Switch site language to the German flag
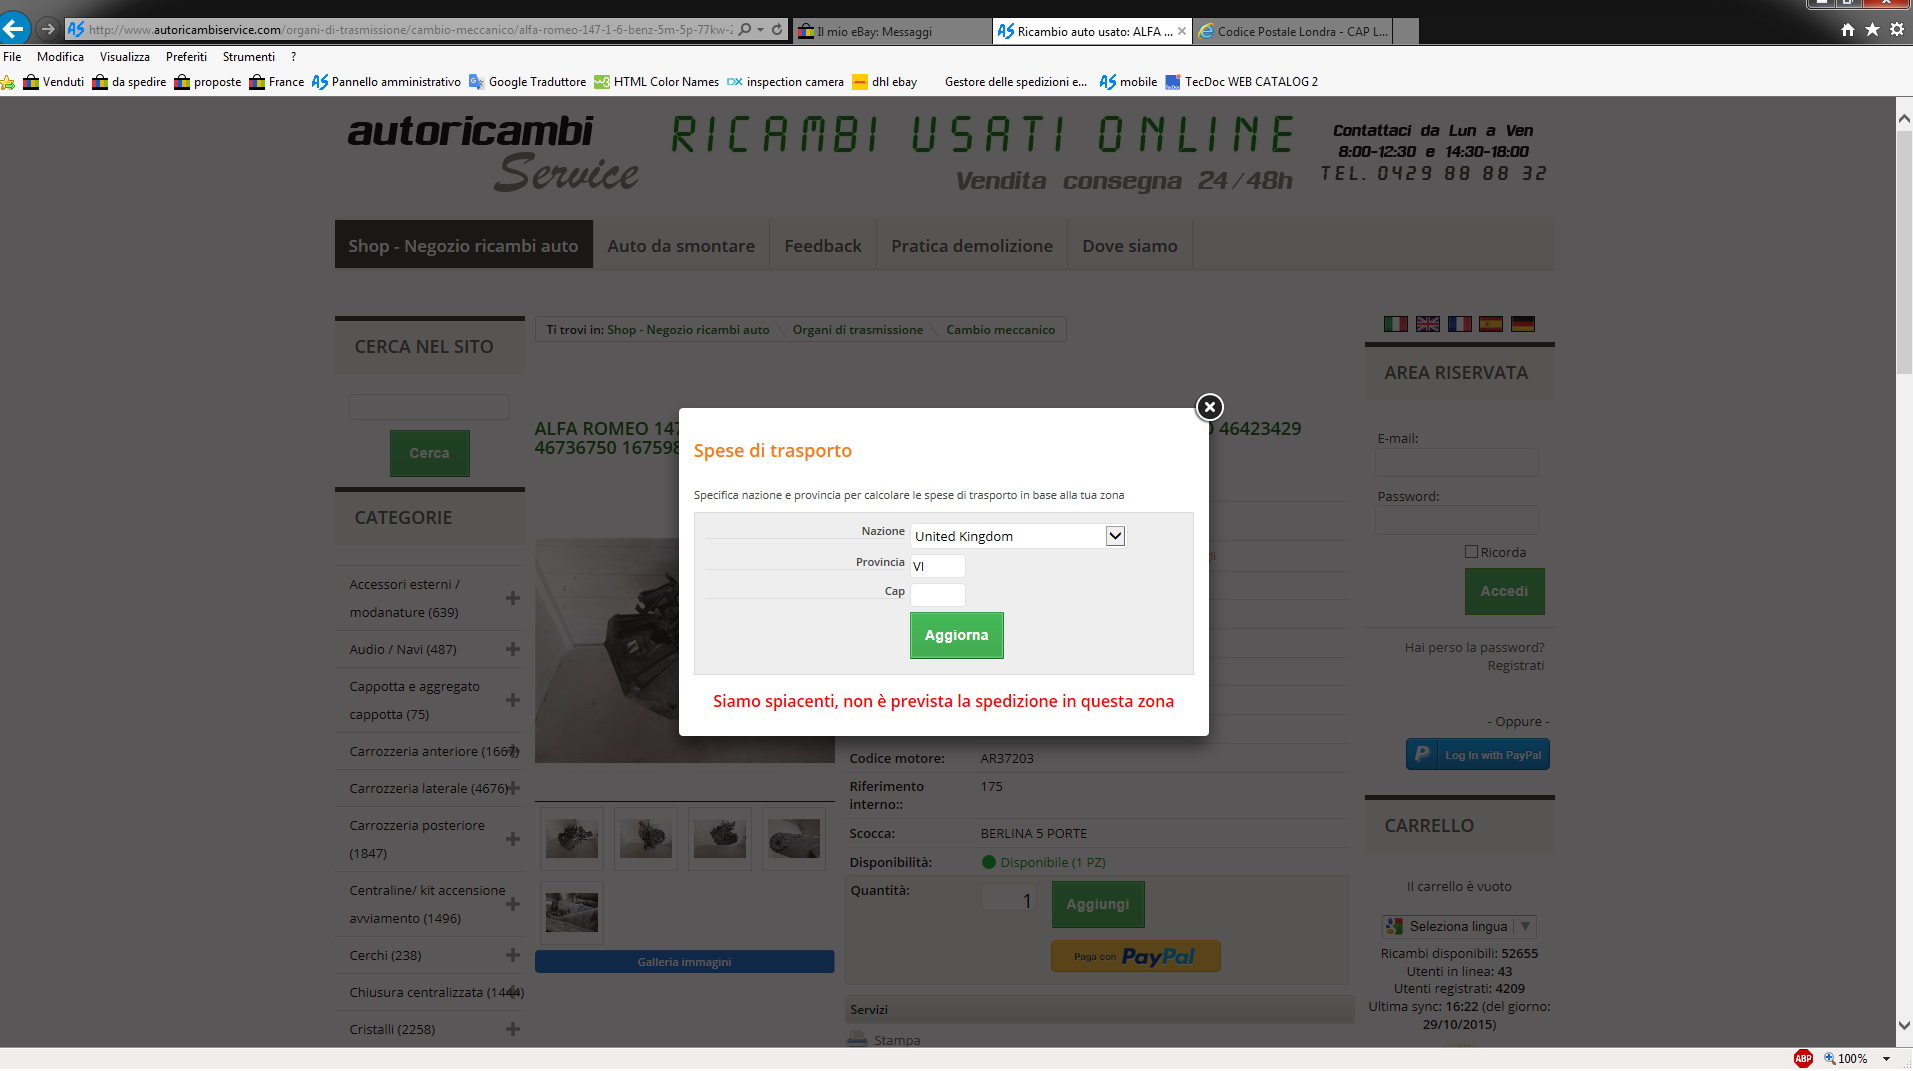Screen dimensions: 1913x1071 tap(1523, 324)
